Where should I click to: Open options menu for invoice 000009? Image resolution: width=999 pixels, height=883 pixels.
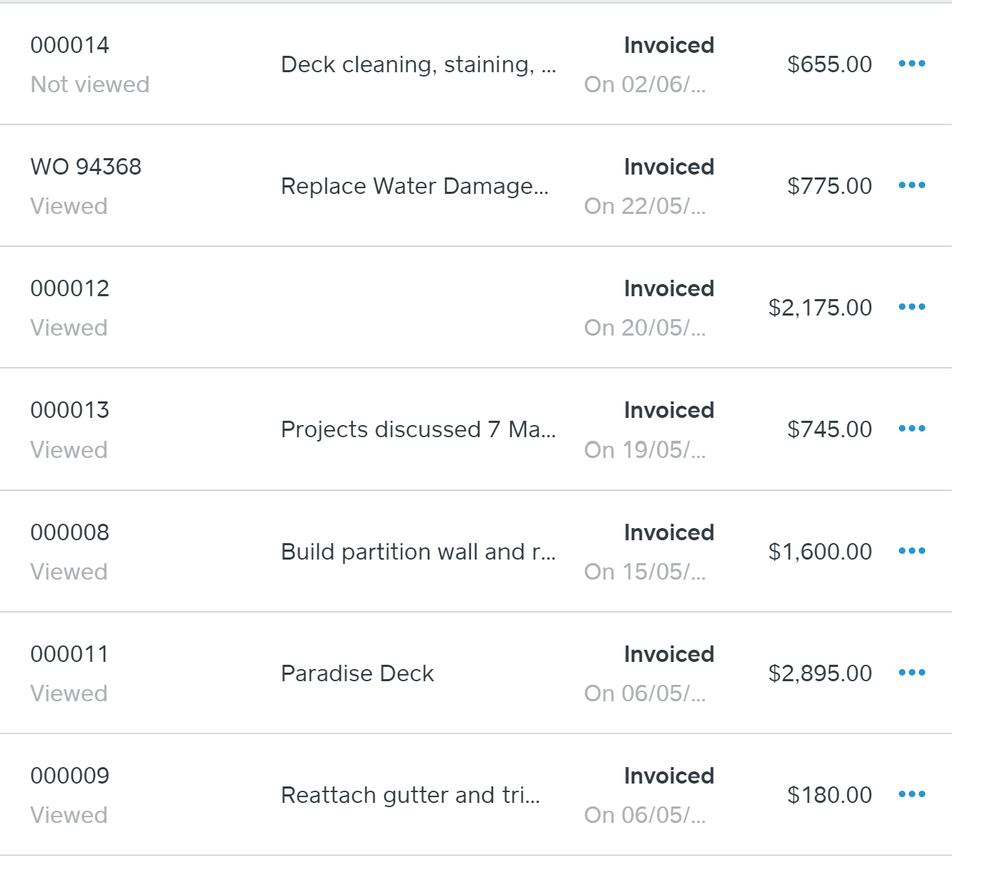coord(911,795)
